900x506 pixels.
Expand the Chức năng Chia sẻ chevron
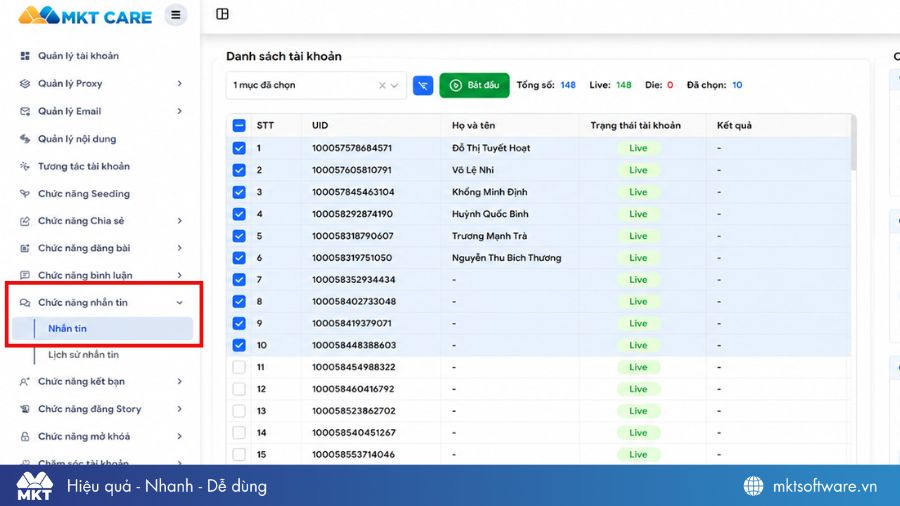pyautogui.click(x=180, y=221)
